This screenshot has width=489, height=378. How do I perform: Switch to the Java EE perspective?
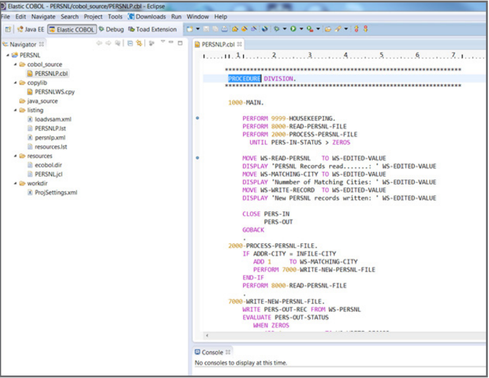(31, 29)
